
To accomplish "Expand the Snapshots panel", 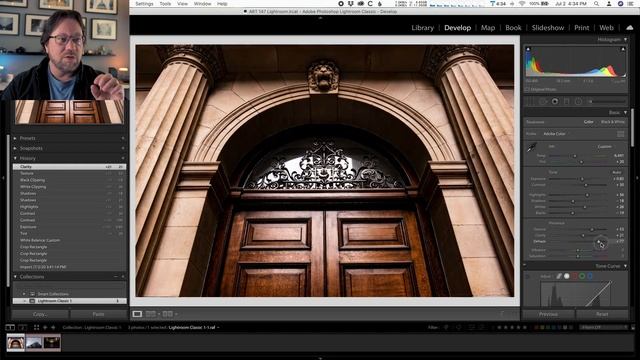I will [15, 148].
